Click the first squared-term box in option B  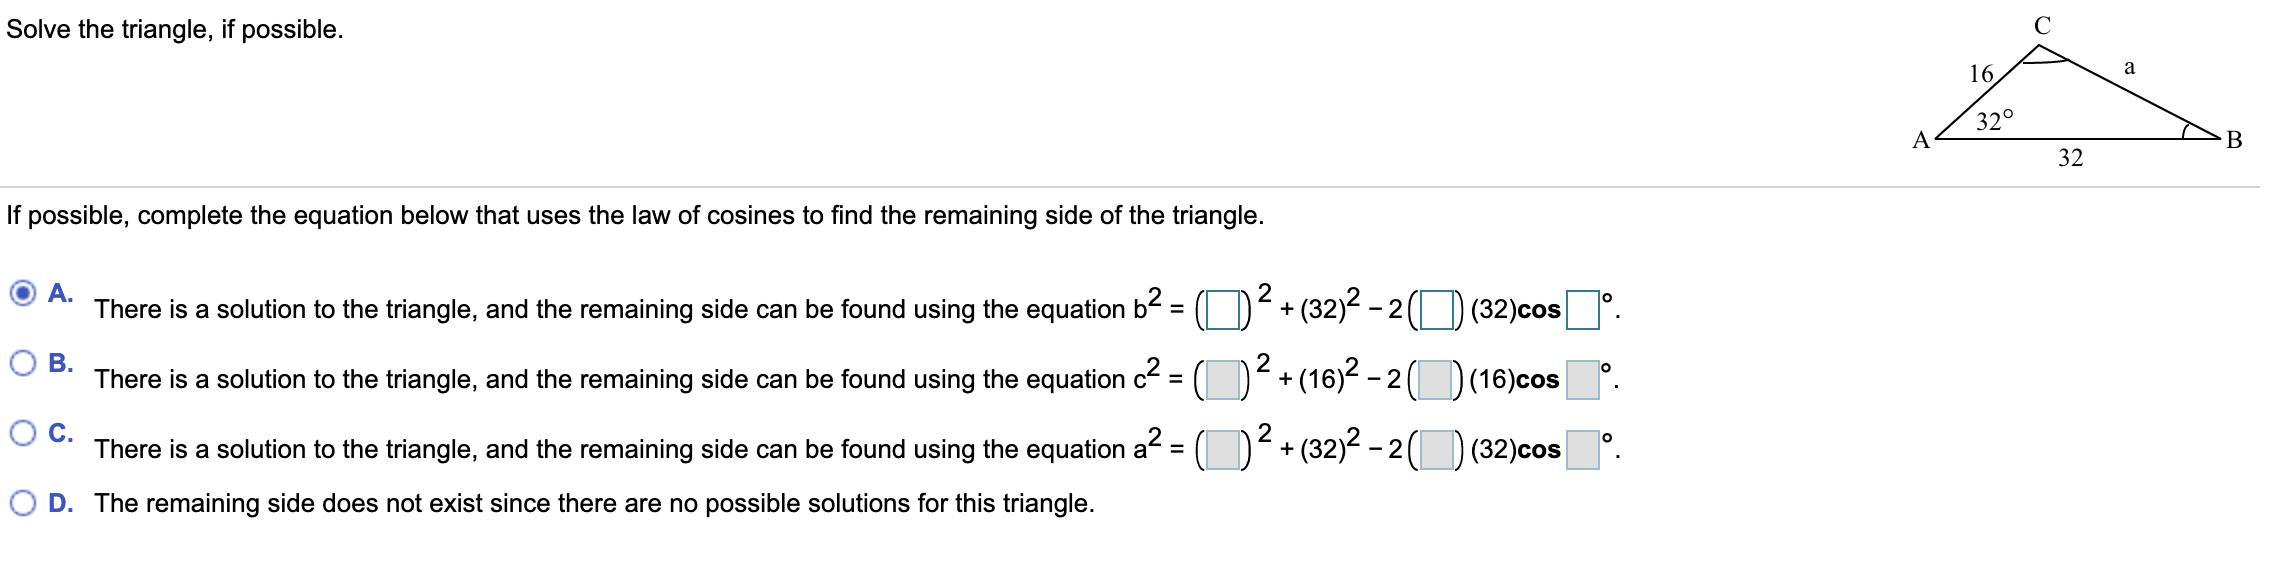(1220, 379)
